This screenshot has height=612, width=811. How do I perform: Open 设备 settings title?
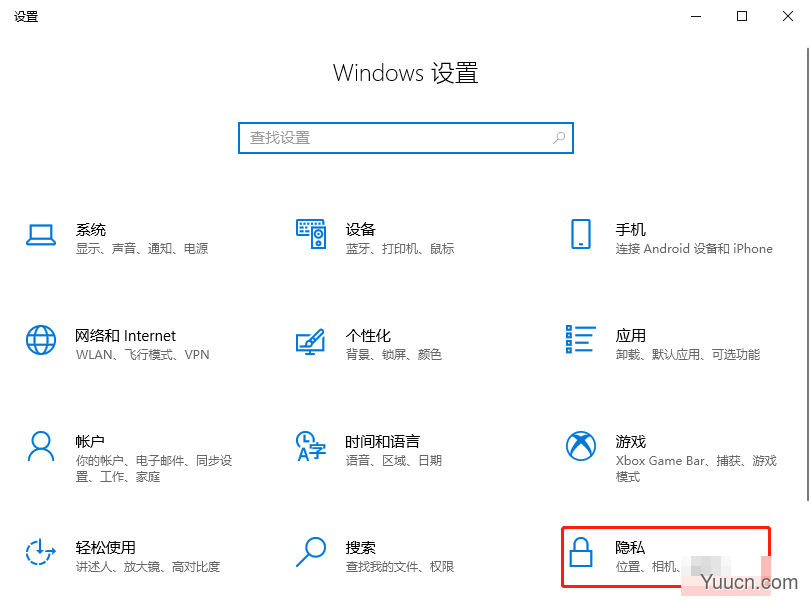[361, 230]
